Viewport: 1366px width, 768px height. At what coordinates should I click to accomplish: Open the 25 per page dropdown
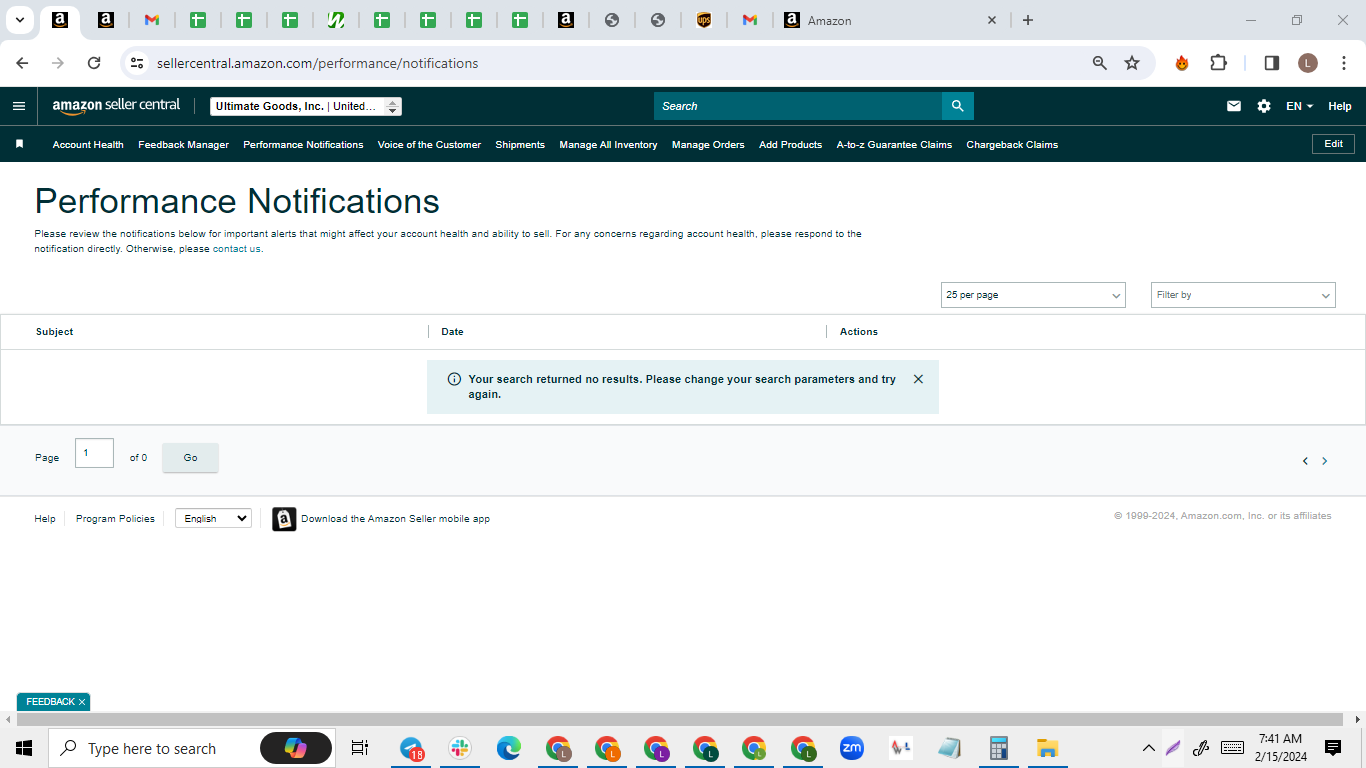click(x=1033, y=295)
